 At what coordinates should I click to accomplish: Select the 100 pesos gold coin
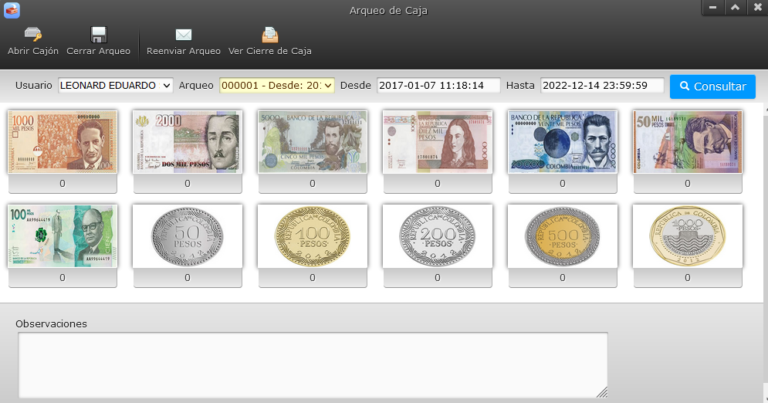click(312, 236)
